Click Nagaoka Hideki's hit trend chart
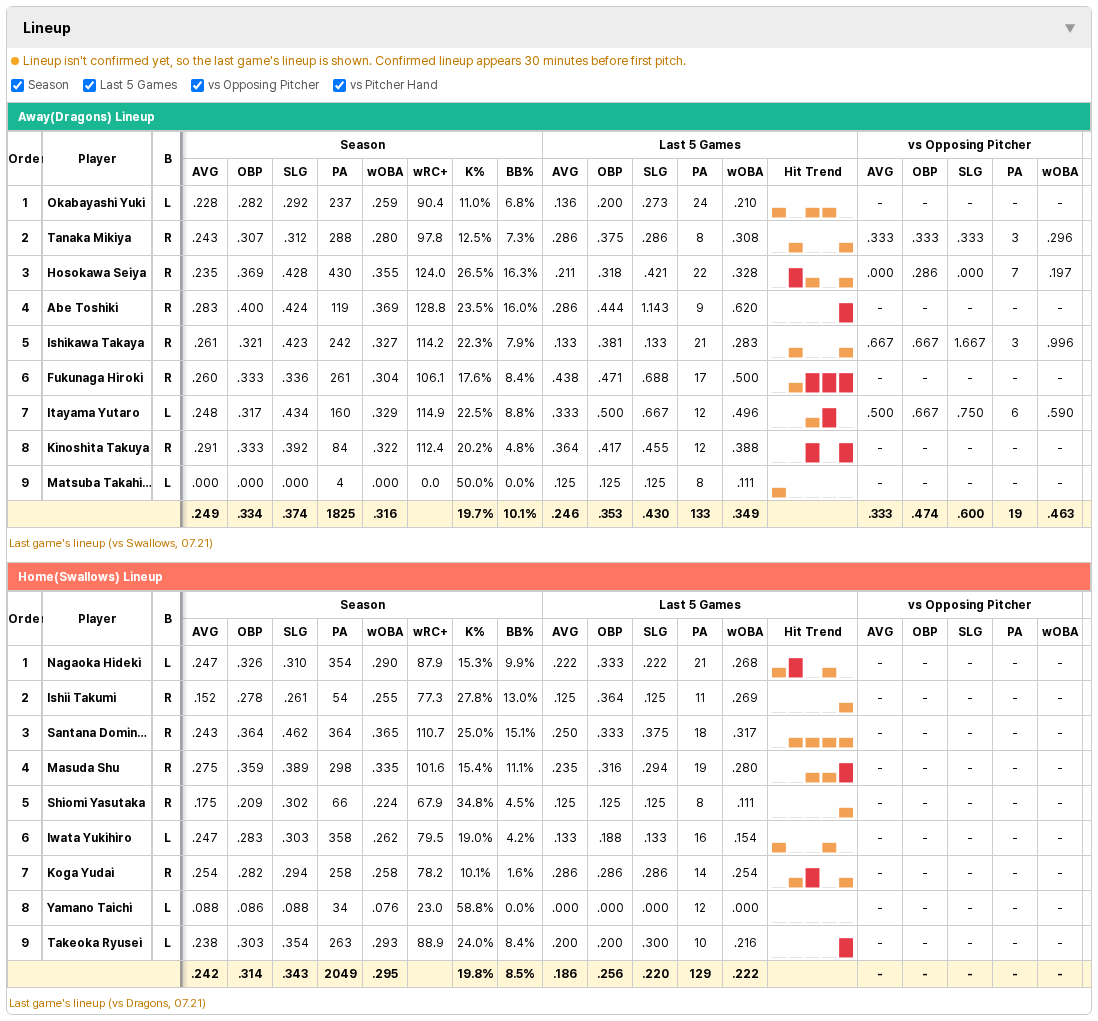 (x=812, y=663)
